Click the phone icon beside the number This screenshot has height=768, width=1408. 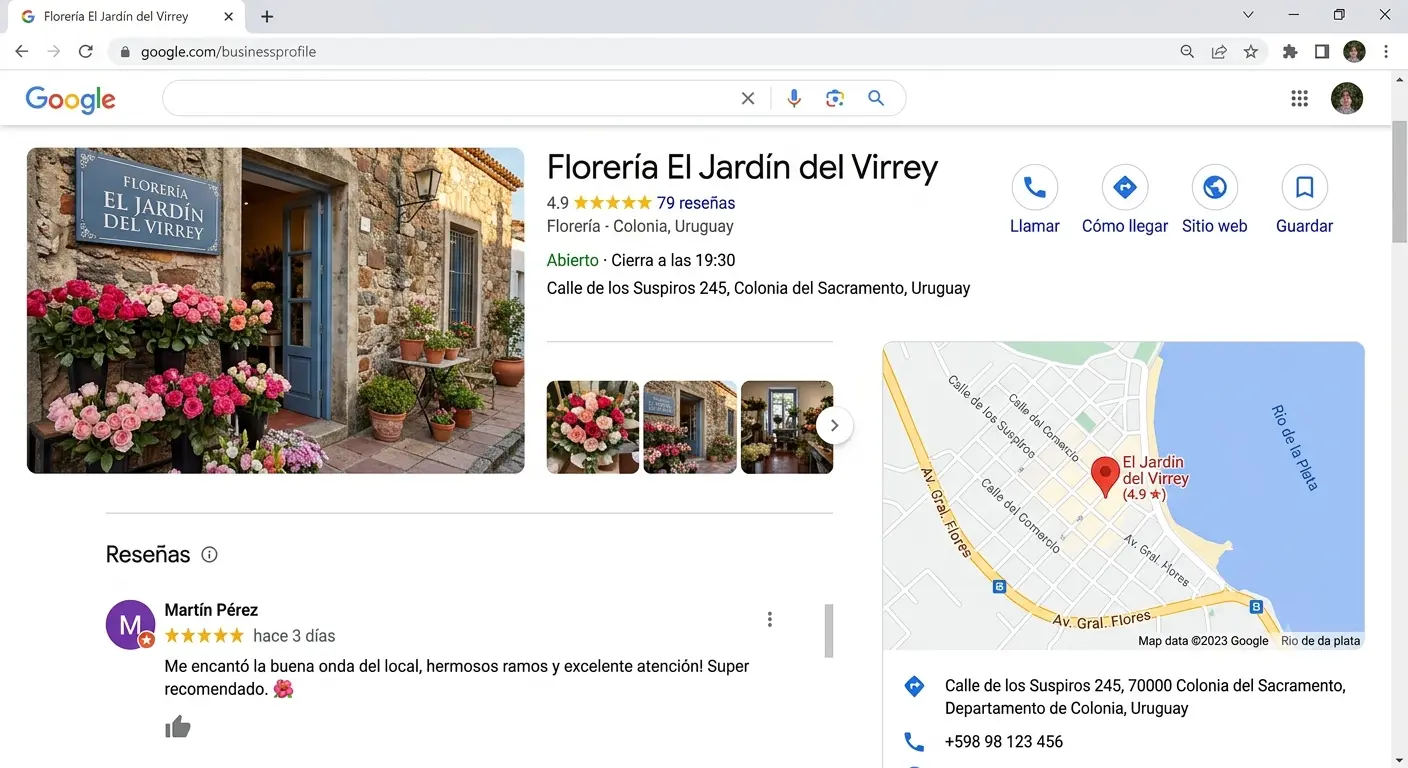tap(914, 742)
